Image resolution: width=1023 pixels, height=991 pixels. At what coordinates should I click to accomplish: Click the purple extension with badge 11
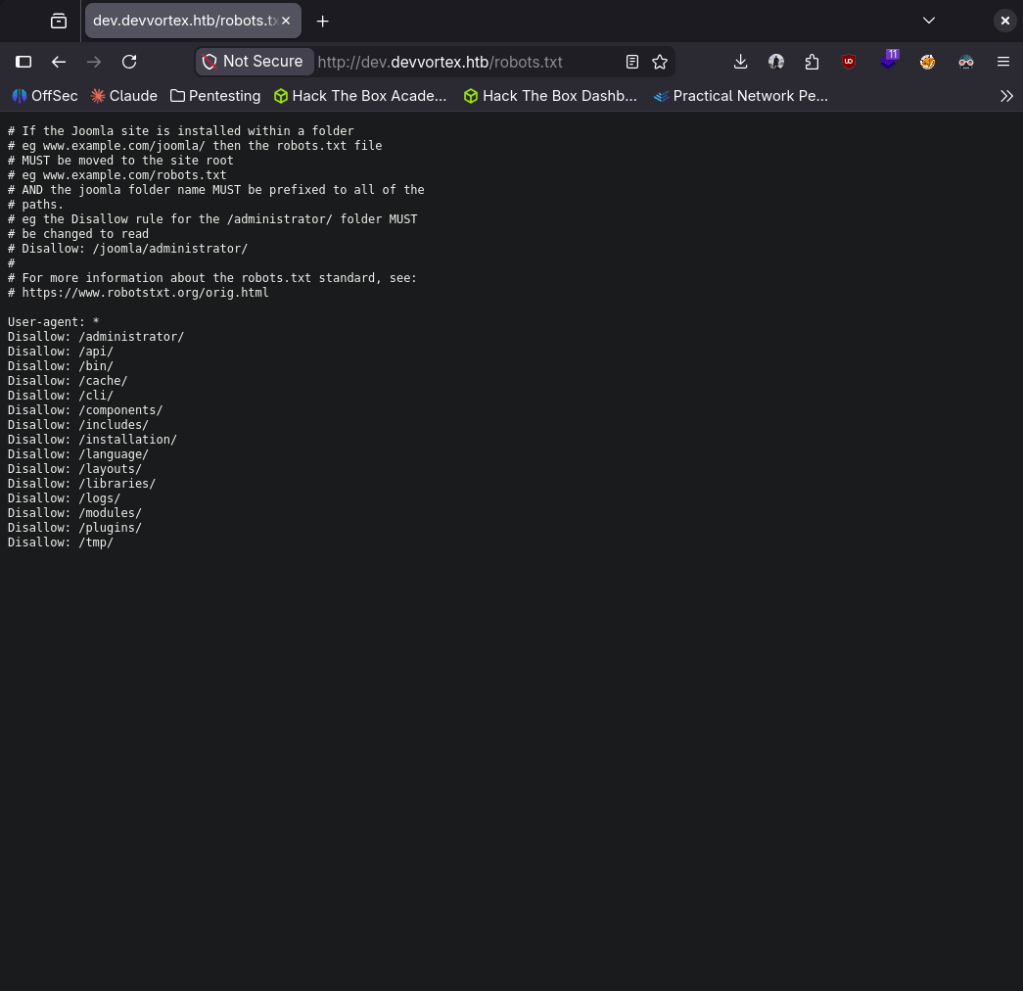(888, 60)
